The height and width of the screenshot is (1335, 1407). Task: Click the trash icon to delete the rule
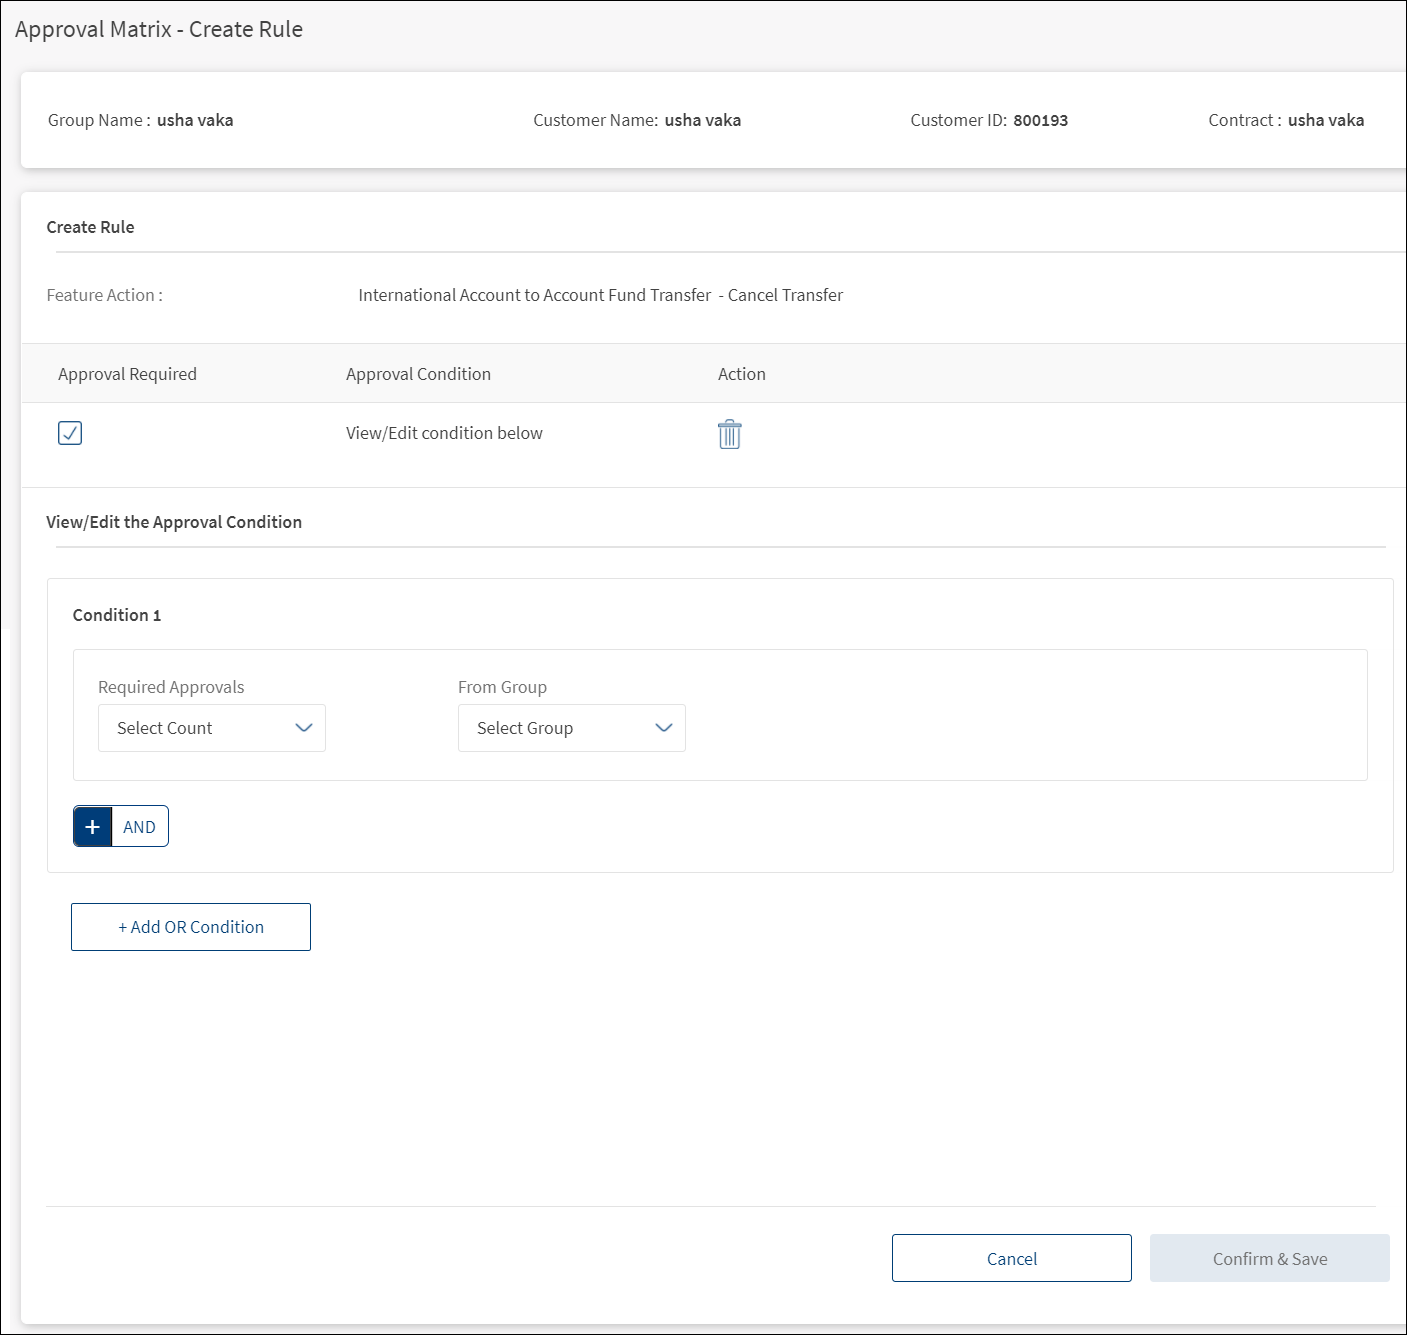coord(730,434)
